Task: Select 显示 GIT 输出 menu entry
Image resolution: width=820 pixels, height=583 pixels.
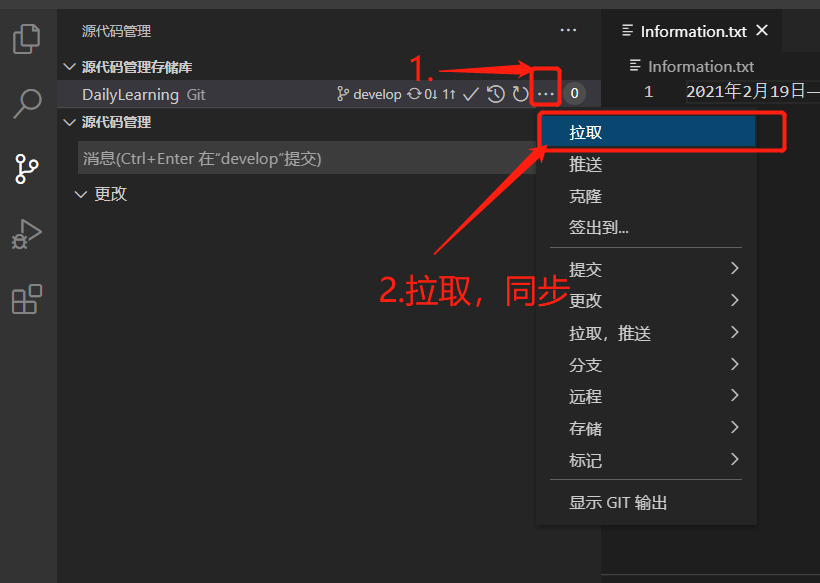Action: [x=646, y=502]
